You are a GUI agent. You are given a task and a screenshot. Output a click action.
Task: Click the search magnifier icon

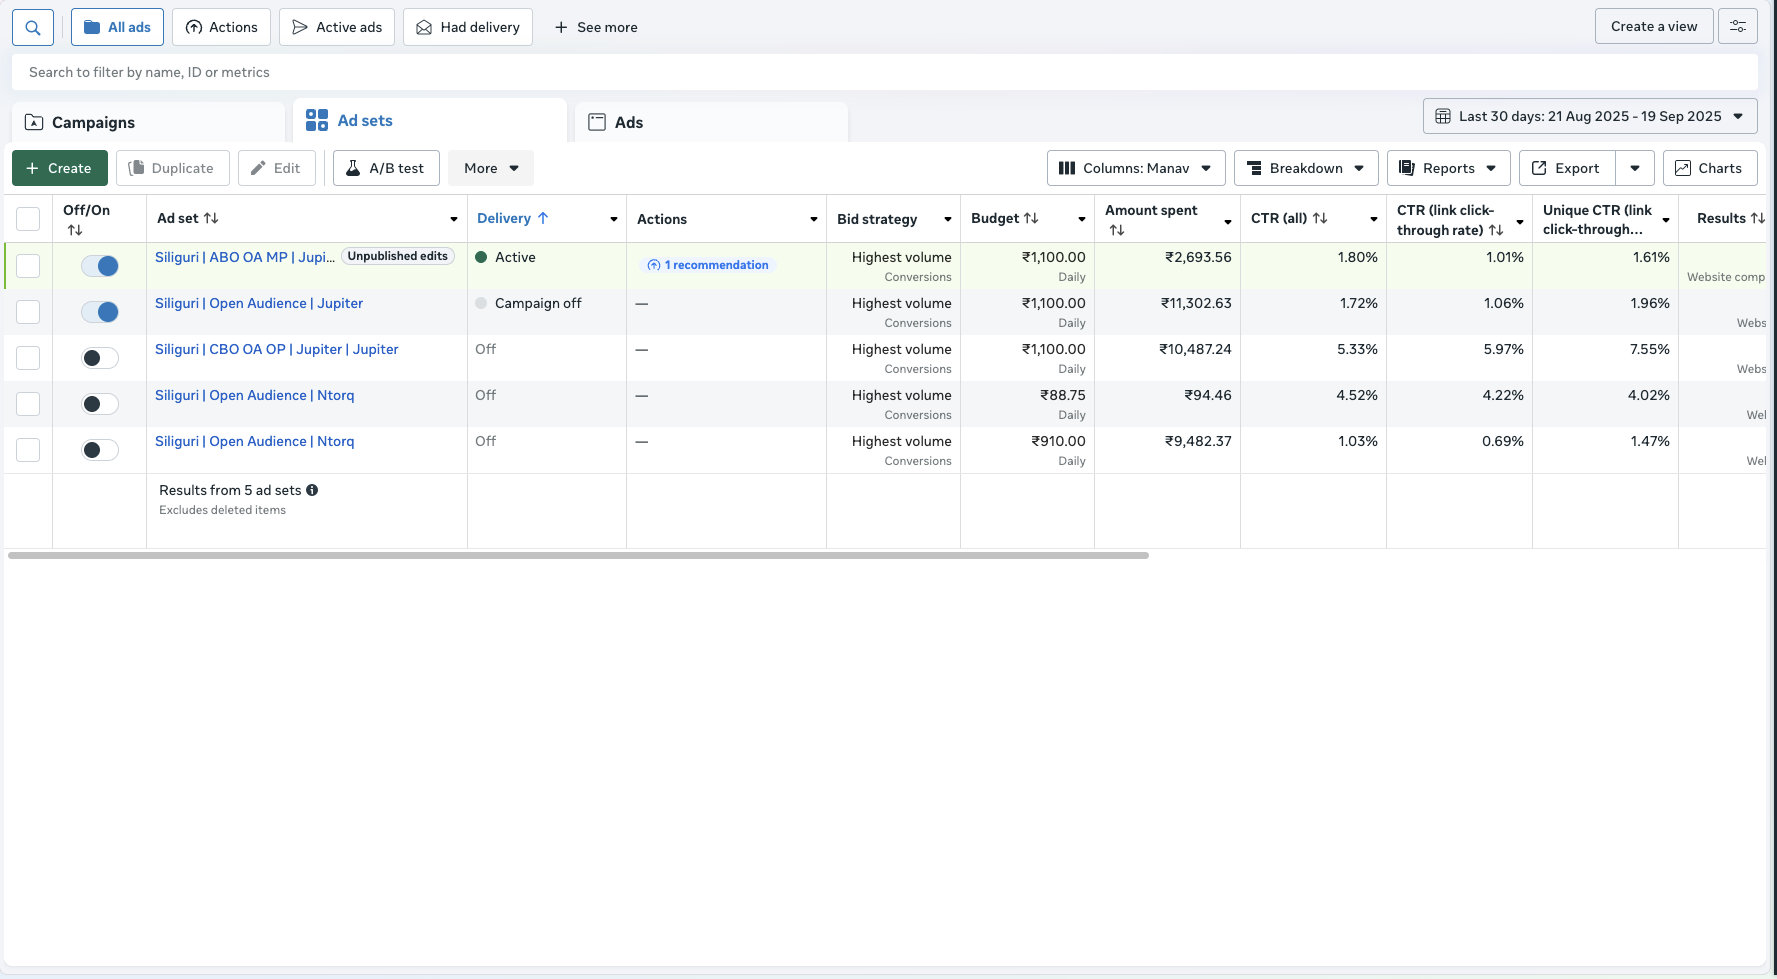32,27
